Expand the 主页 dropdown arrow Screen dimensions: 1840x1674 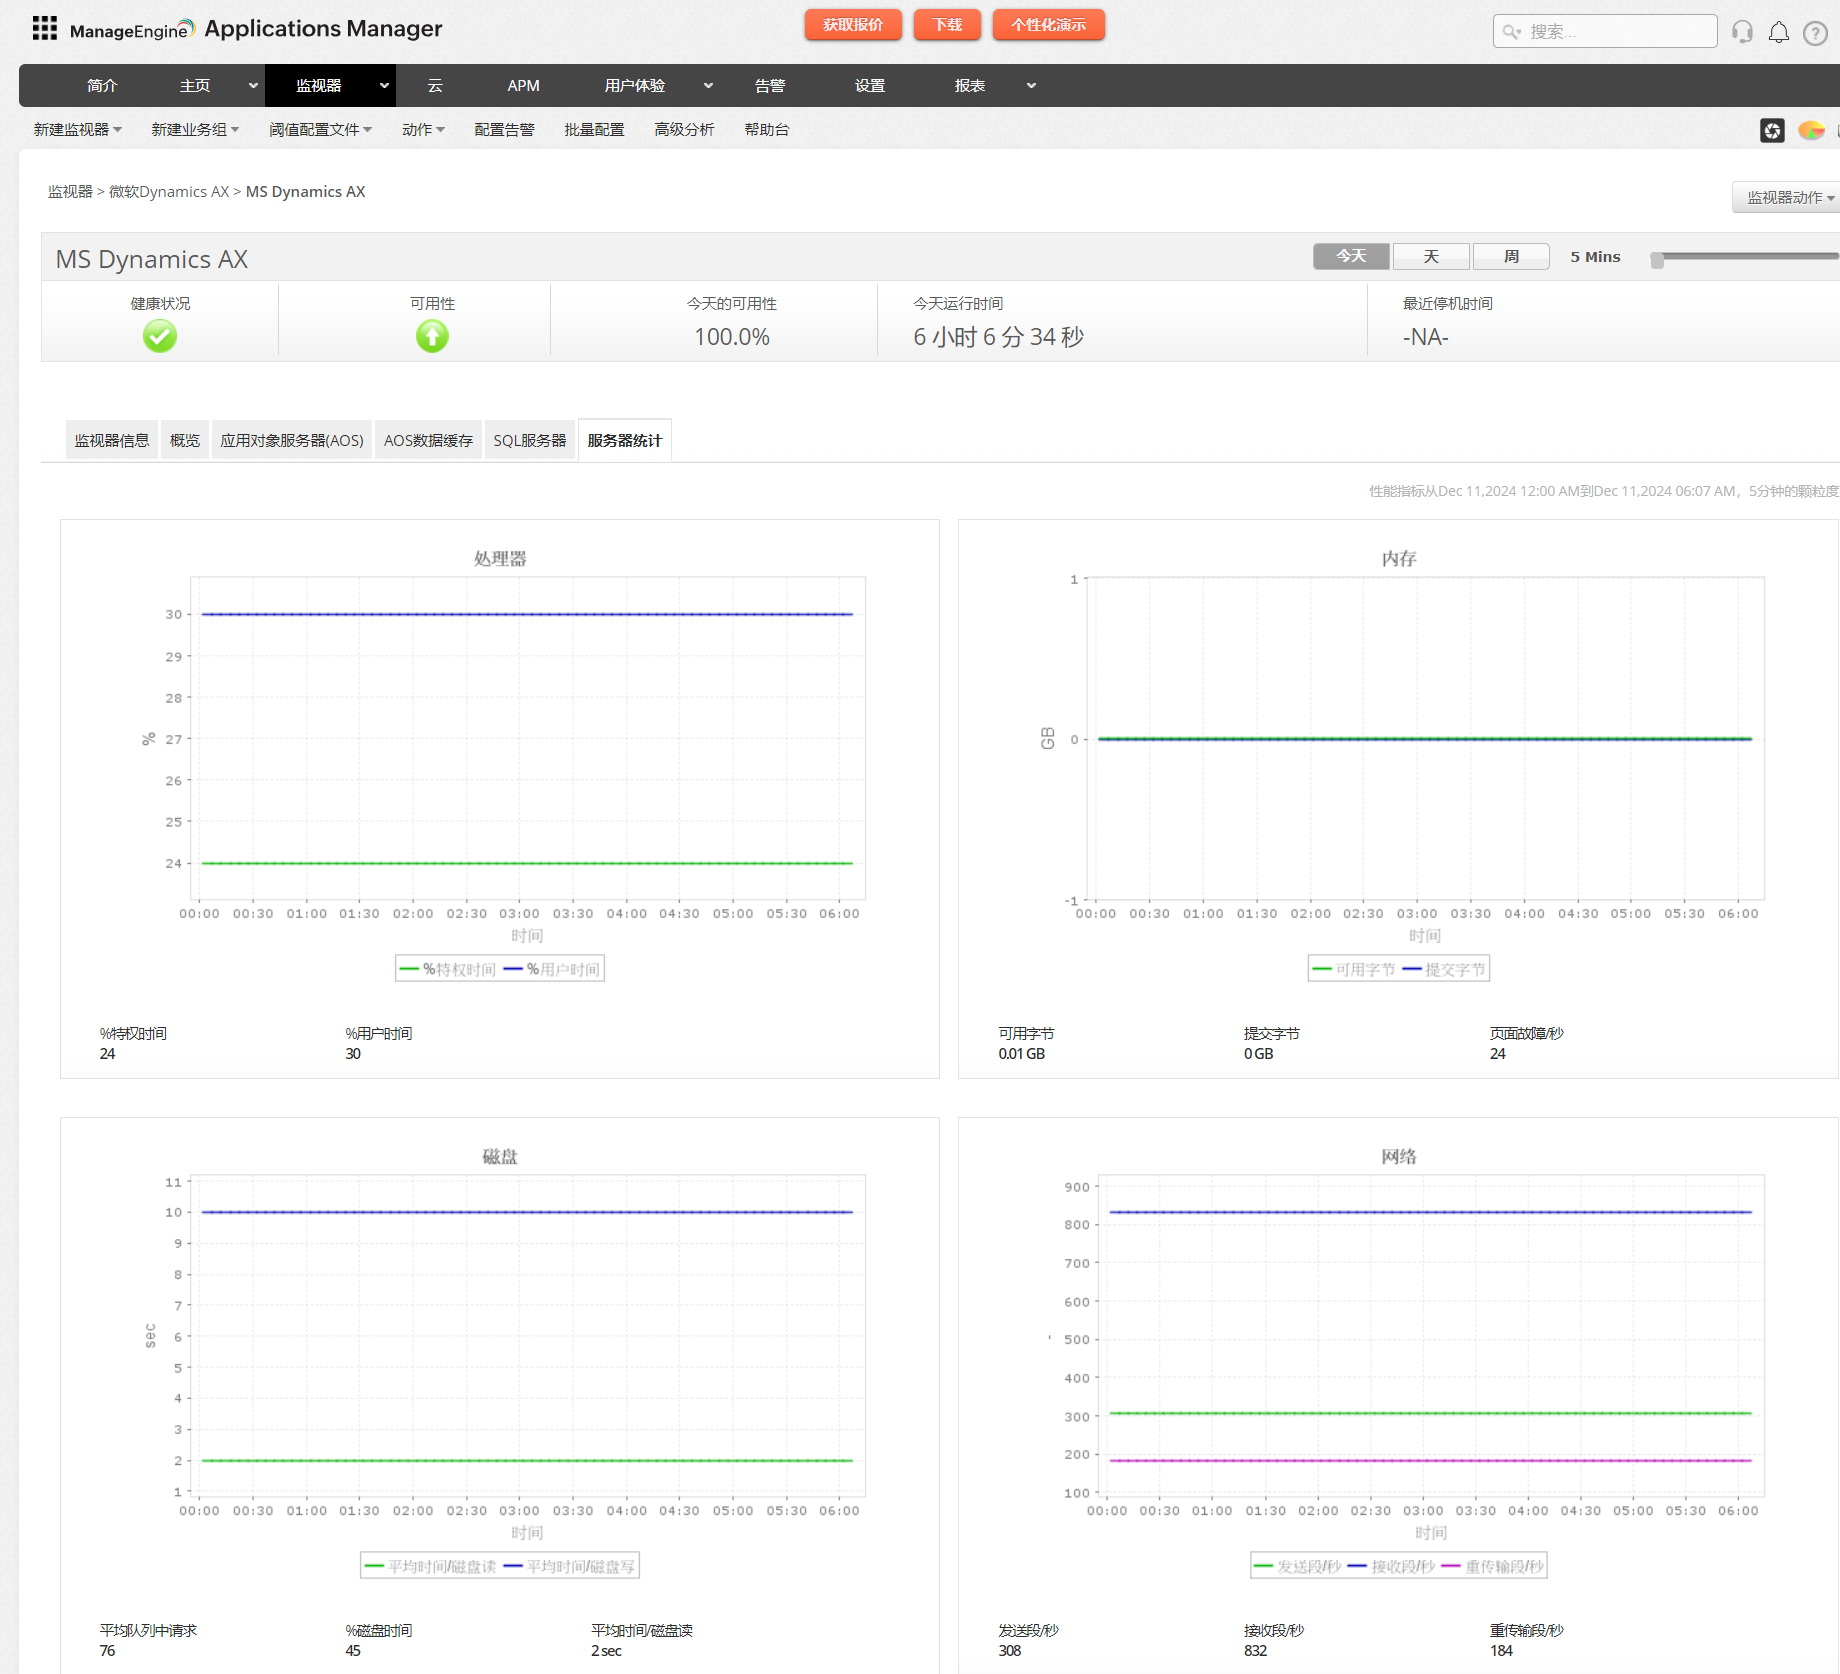pos(253,86)
